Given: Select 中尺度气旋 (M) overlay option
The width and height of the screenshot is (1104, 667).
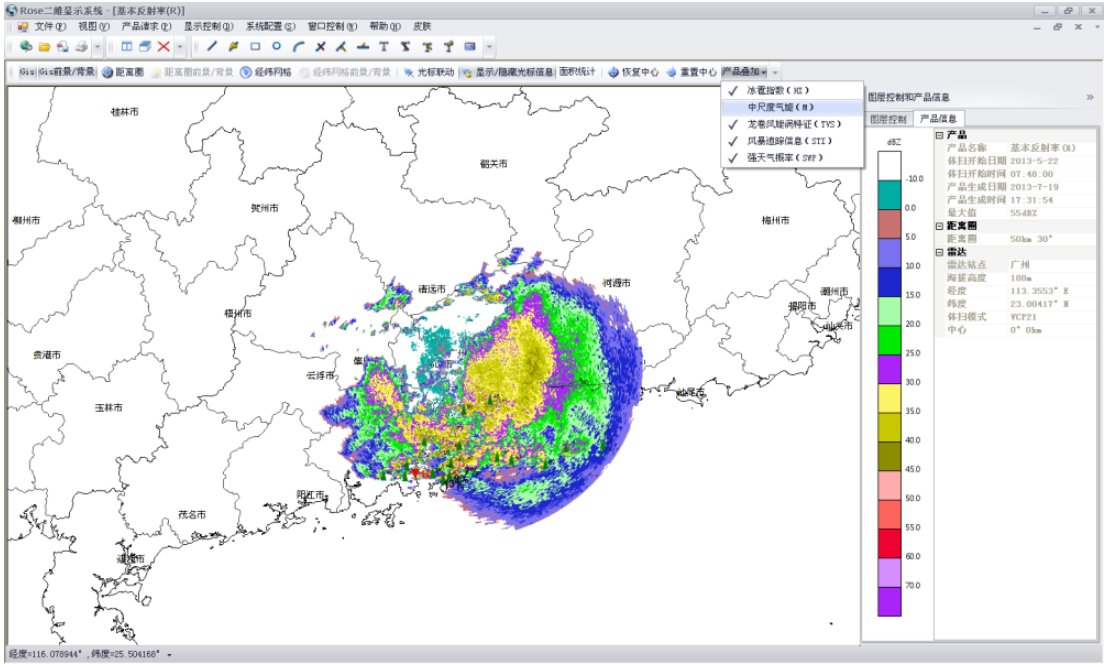Looking at the screenshot, I should click(x=792, y=107).
